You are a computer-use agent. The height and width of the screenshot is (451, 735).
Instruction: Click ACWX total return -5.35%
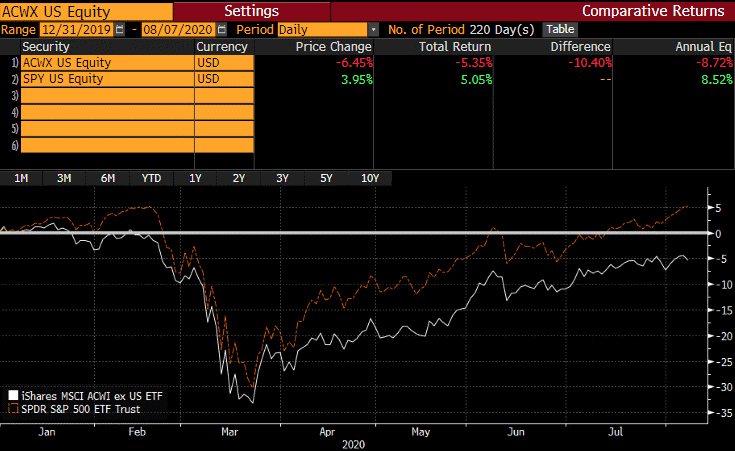[x=473, y=63]
